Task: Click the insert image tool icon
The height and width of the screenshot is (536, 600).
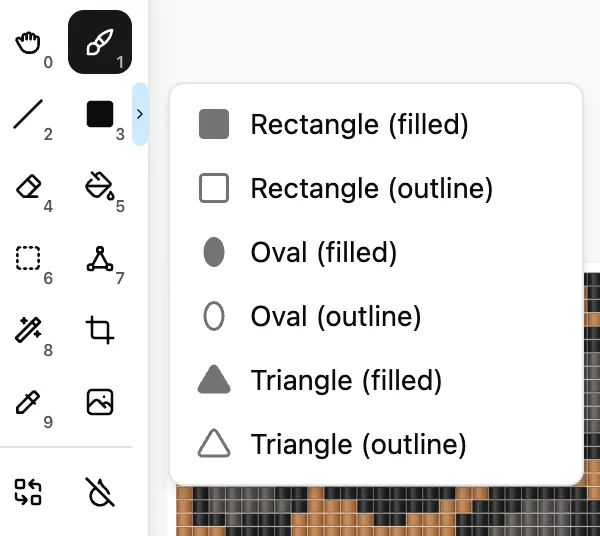Action: [100, 402]
